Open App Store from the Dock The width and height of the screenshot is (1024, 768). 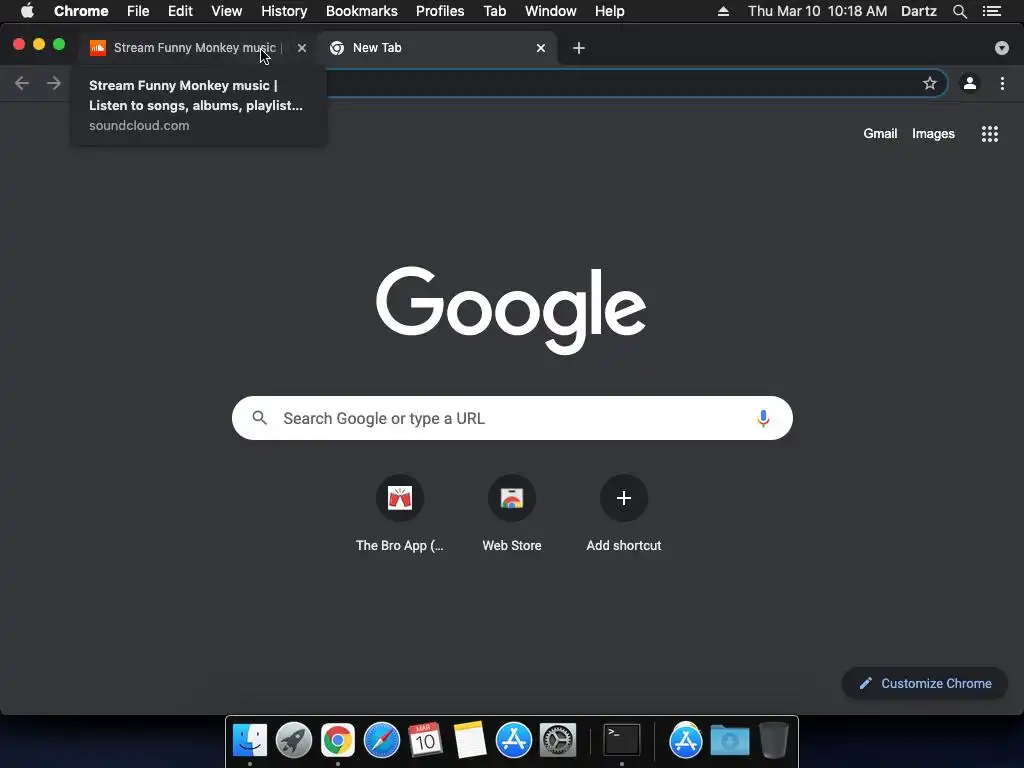[x=513, y=740]
